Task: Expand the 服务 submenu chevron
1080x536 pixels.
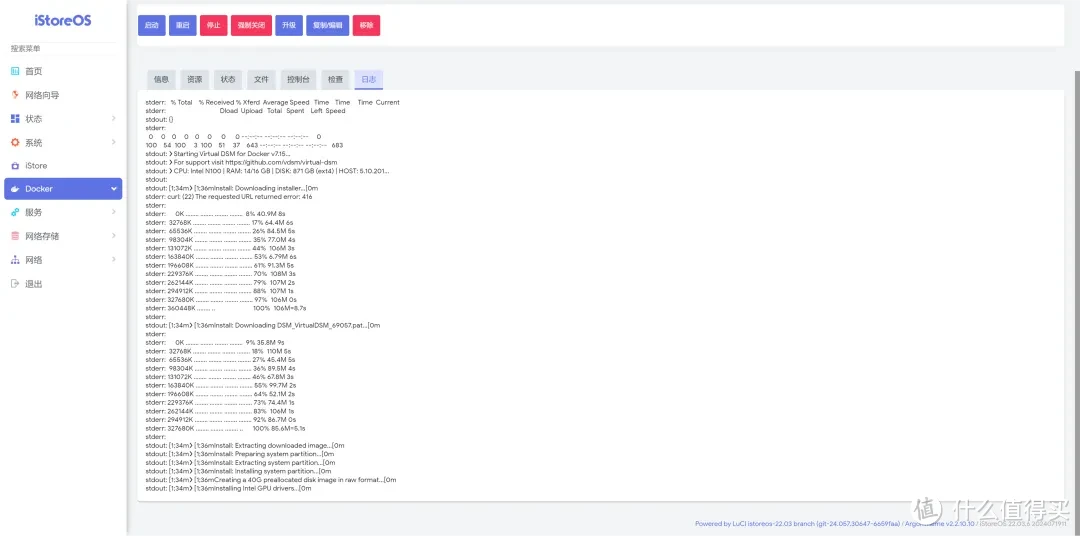Action: tap(114, 212)
